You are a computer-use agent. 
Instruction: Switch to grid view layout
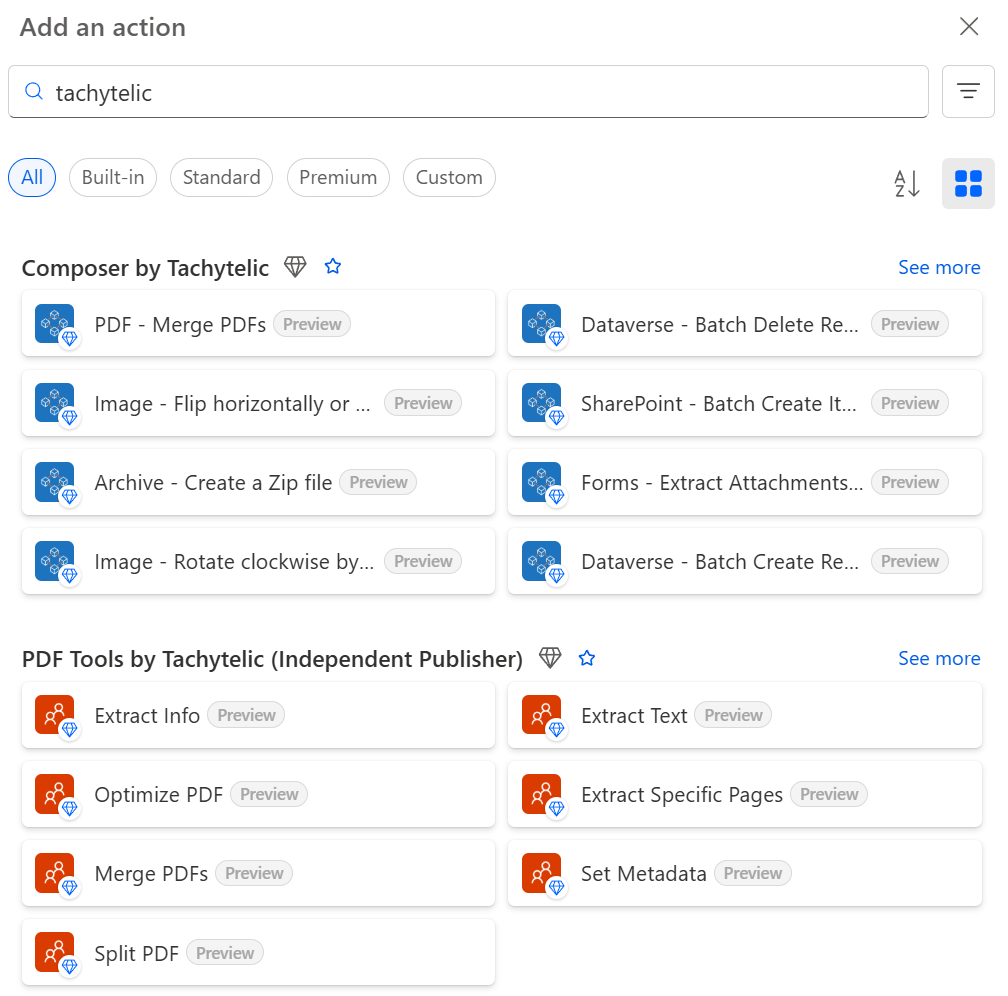click(x=968, y=183)
